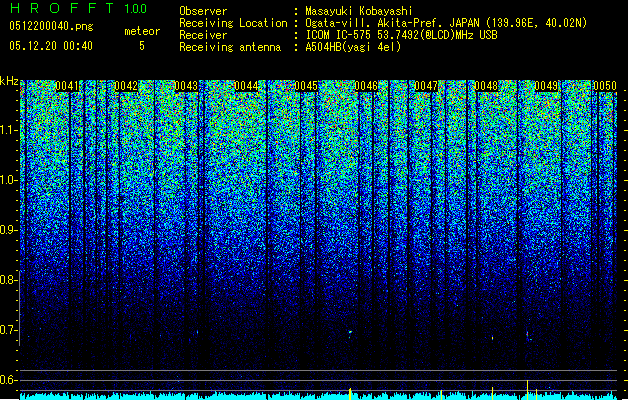Click the 0.6 kHz axis tick label
Viewport: 629px width, 400px height.
coord(8,380)
